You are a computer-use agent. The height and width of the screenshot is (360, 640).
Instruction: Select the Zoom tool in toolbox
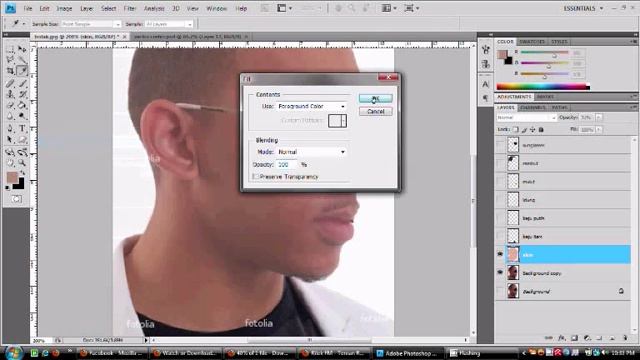pos(22,163)
